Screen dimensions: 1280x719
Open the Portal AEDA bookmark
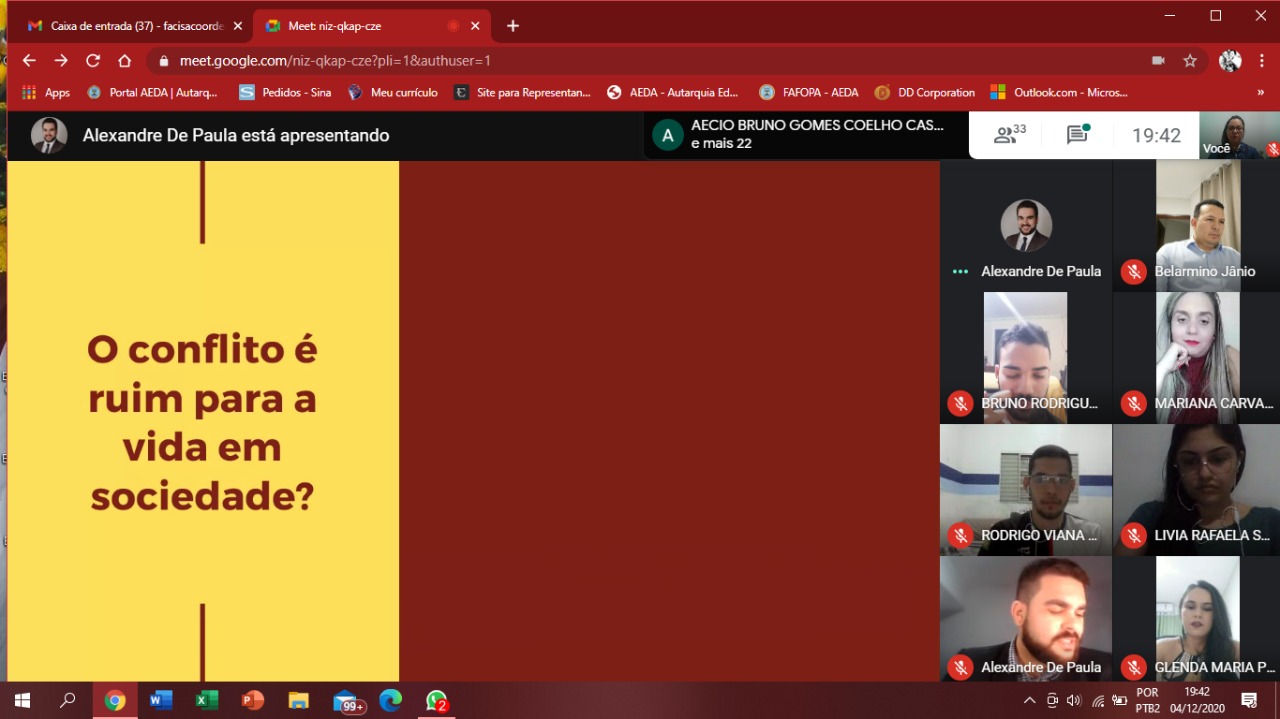coord(153,92)
